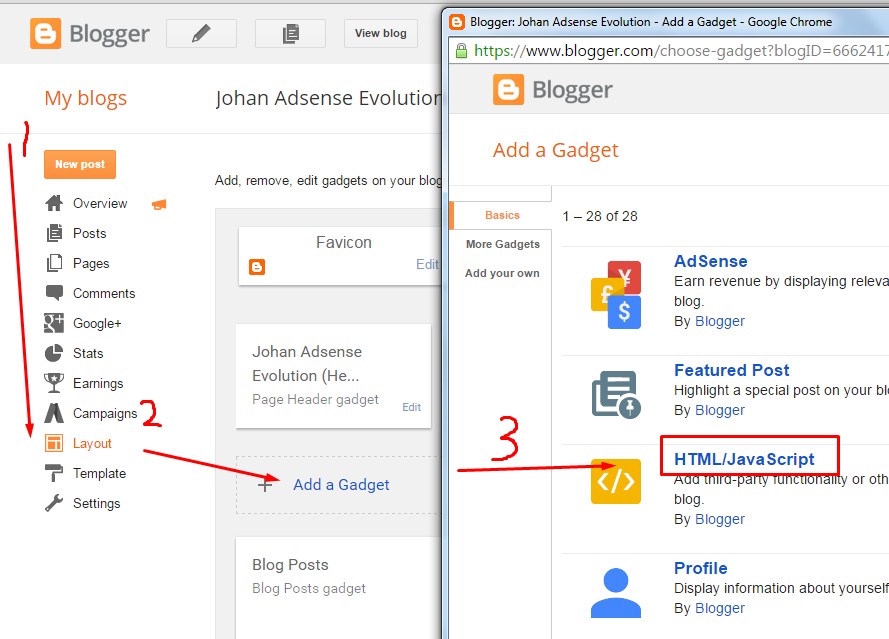Click the Stats pie chart icon

click(54, 353)
